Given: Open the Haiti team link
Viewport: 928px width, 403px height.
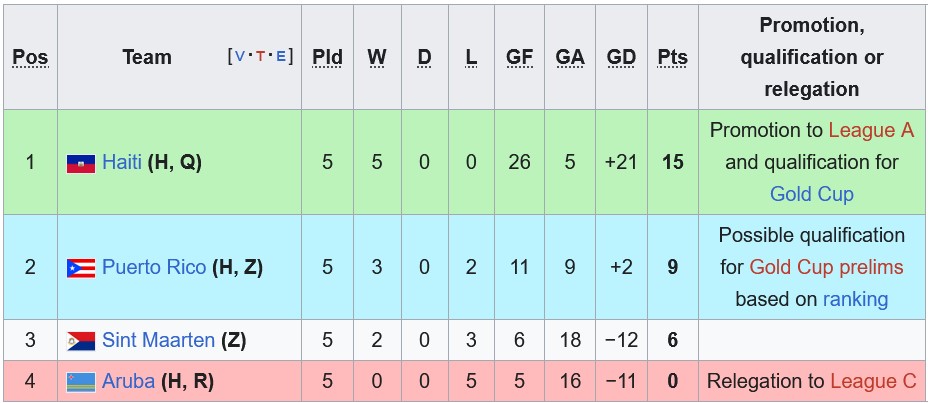Looking at the screenshot, I should pos(122,162).
